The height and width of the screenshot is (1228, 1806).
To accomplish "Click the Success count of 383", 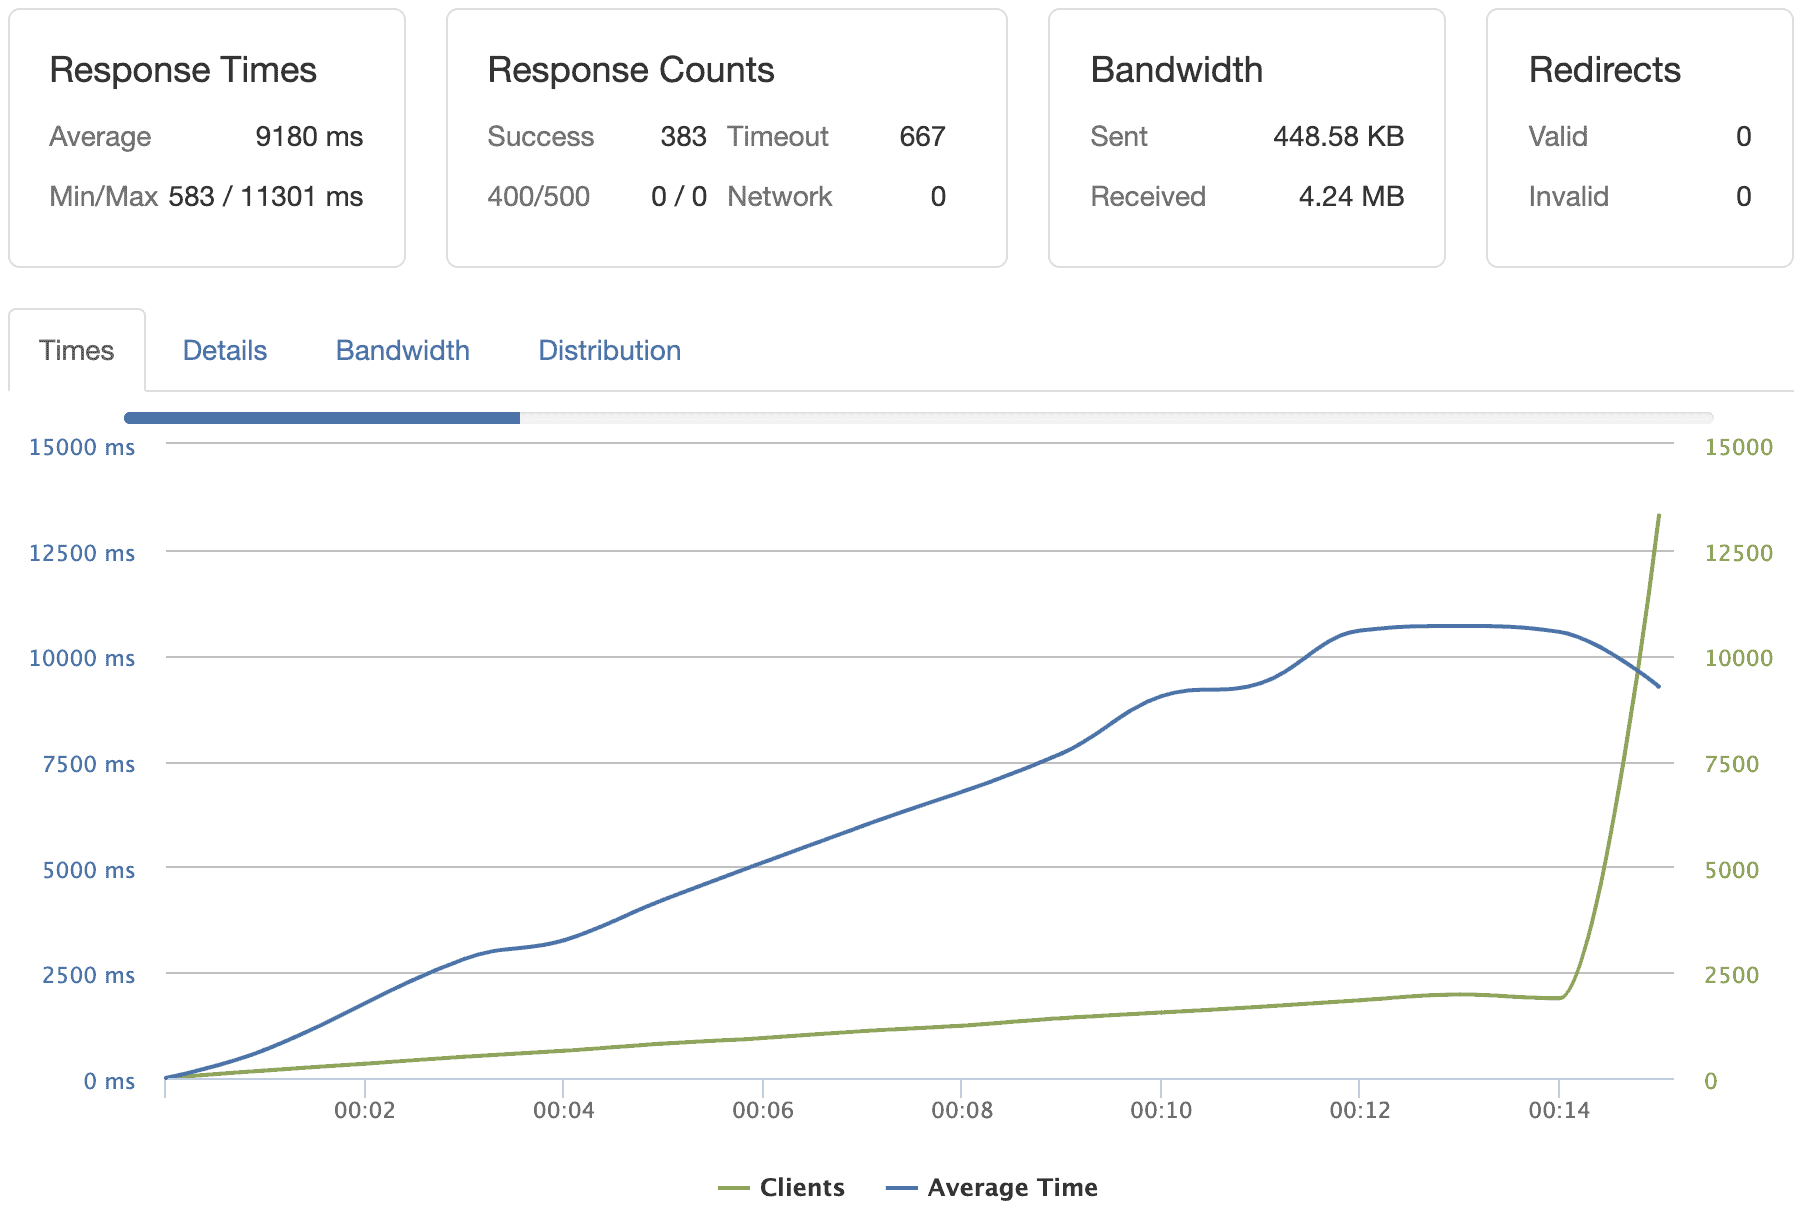I will pyautogui.click(x=685, y=136).
